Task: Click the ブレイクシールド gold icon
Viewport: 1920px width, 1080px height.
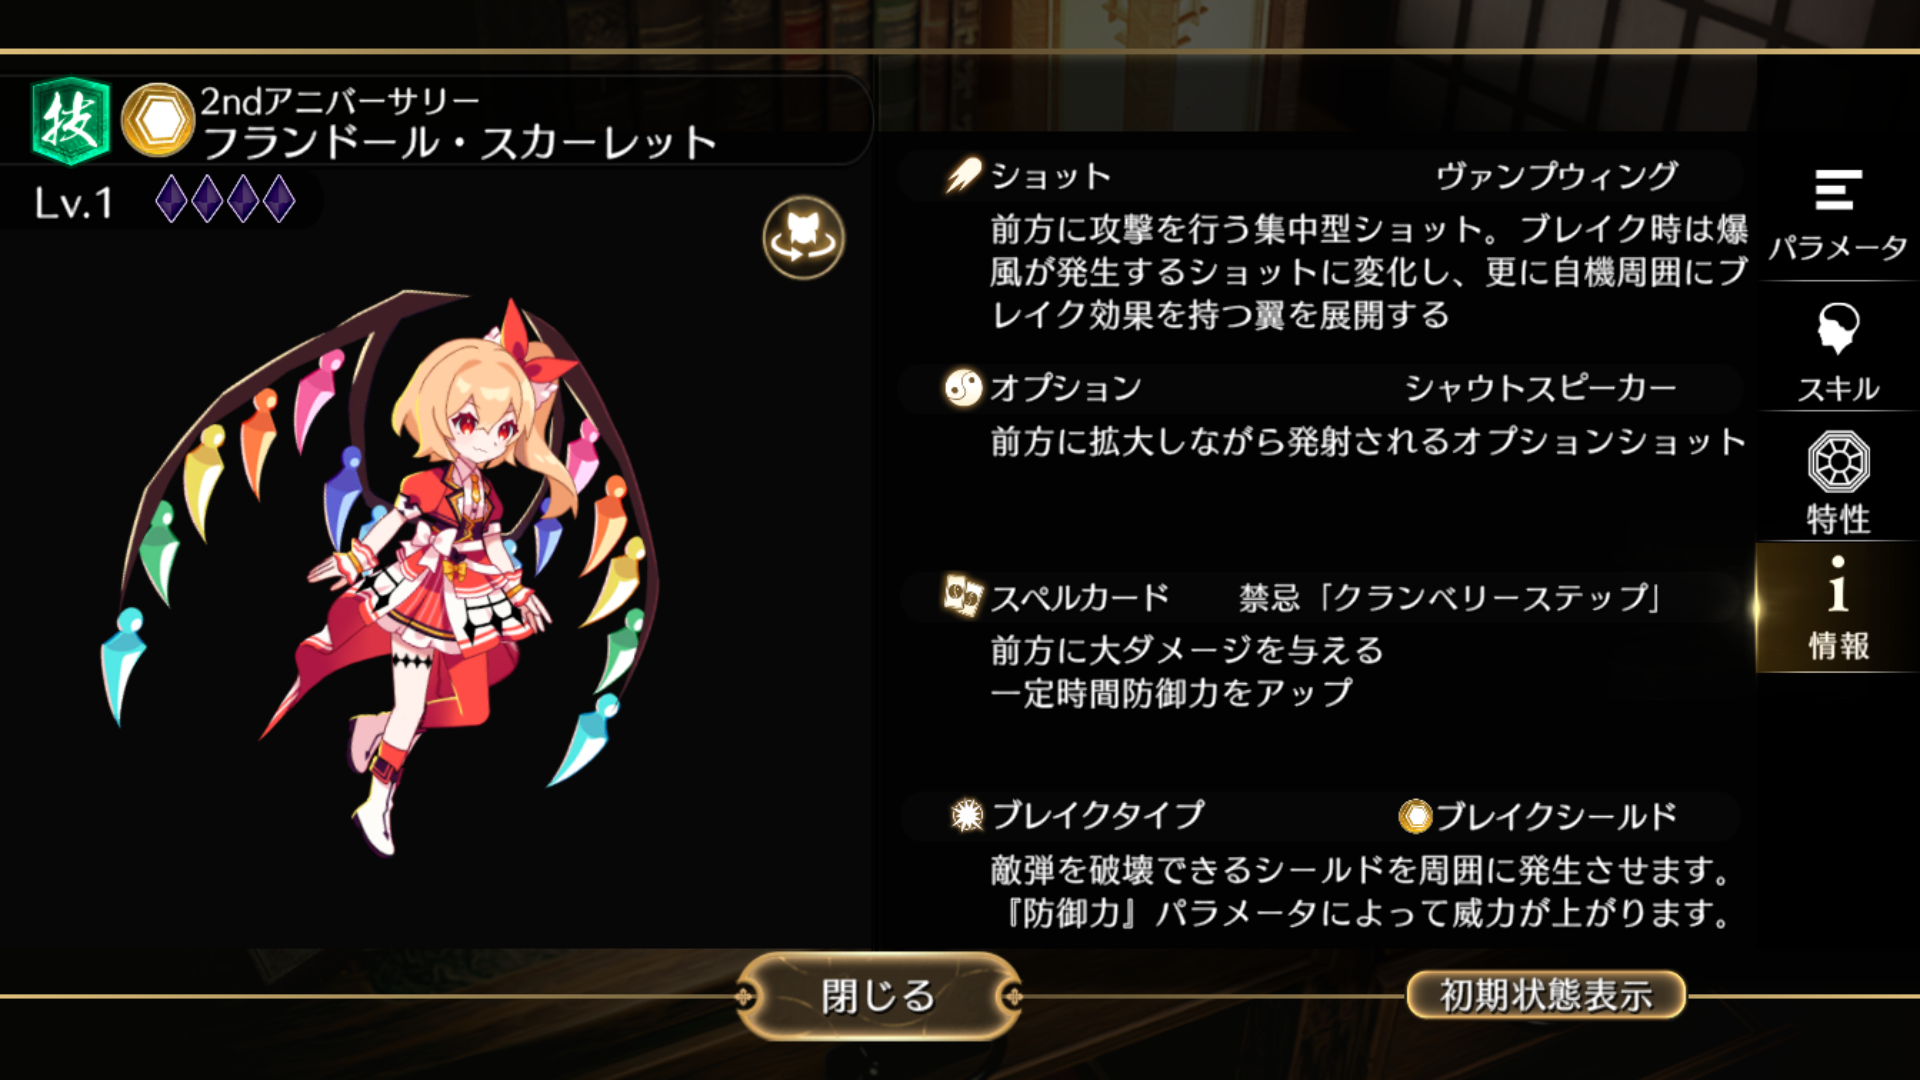Action: click(1415, 816)
